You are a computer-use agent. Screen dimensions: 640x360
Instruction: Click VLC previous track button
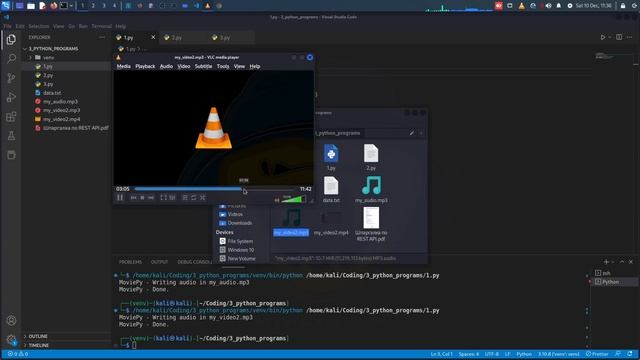tap(133, 198)
